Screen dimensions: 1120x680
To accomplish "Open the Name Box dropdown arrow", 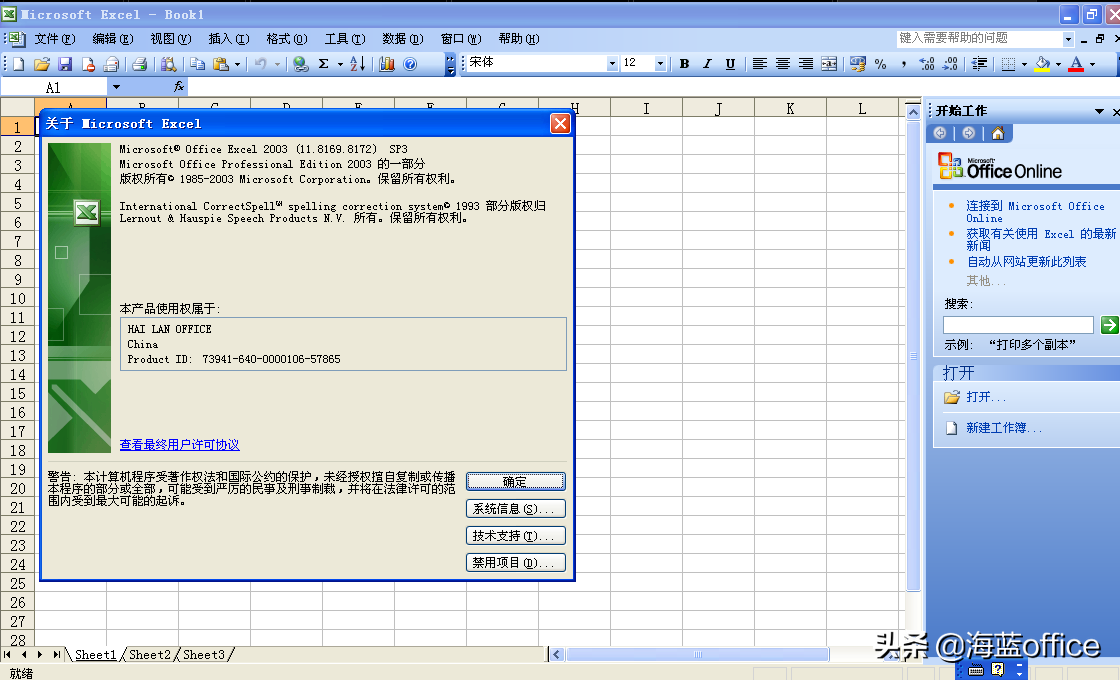I will point(116,87).
